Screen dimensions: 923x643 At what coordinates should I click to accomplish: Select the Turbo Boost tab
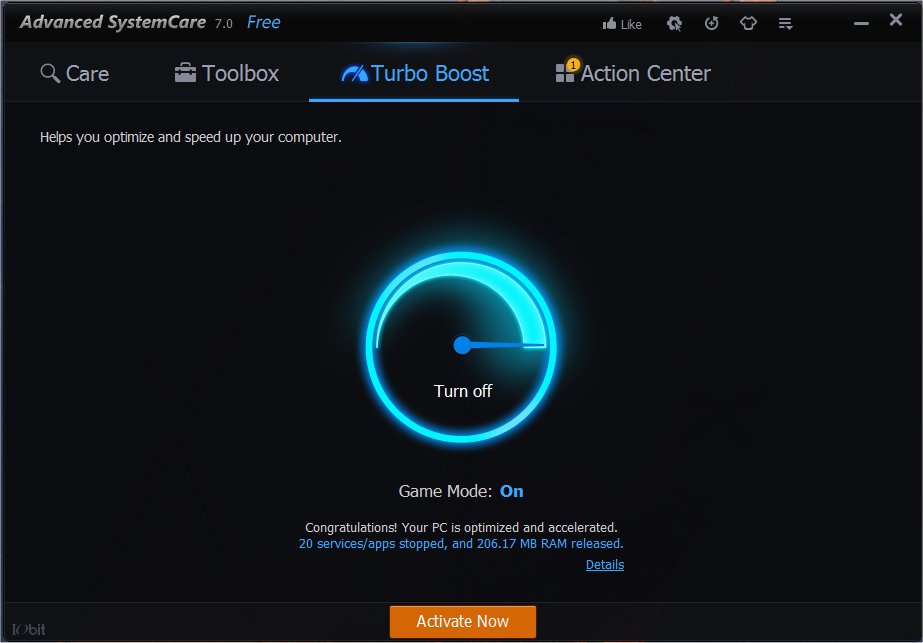click(414, 74)
